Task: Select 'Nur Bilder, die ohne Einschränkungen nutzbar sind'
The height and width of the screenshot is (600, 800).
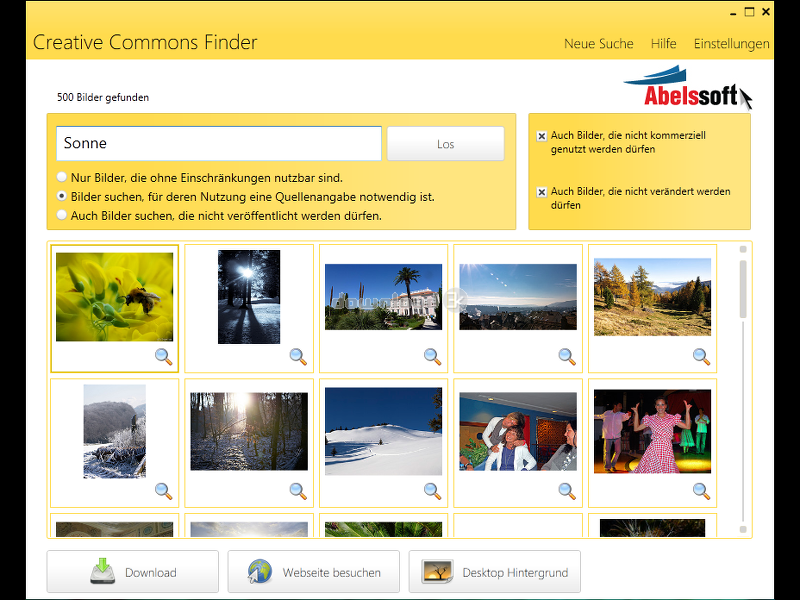Action: pyautogui.click(x=62, y=177)
